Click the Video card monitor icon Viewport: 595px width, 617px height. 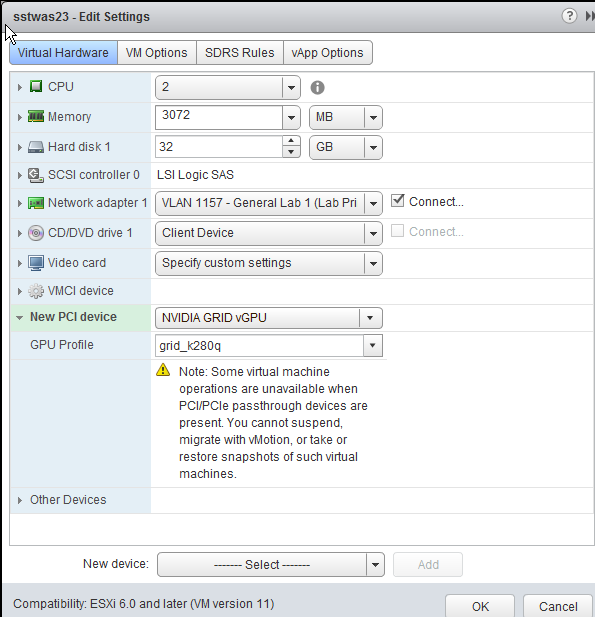point(36,263)
